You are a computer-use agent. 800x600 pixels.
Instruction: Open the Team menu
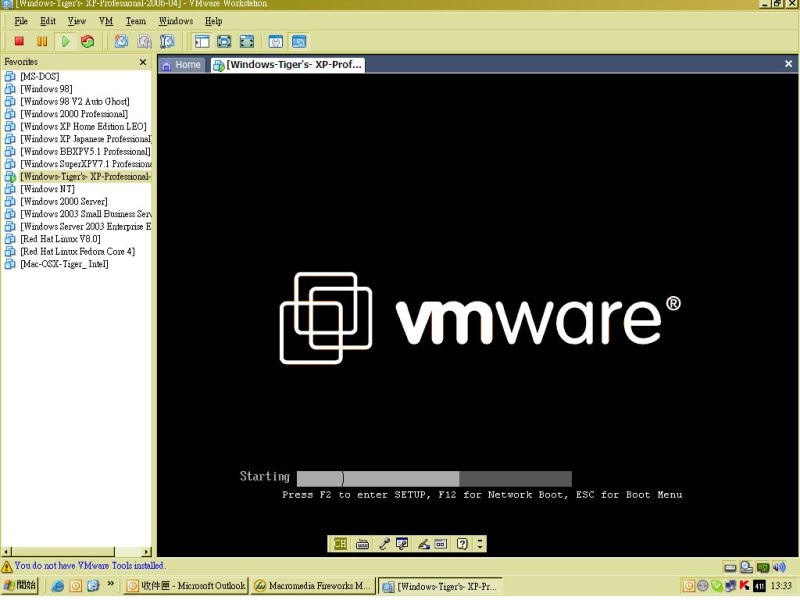click(x=136, y=21)
